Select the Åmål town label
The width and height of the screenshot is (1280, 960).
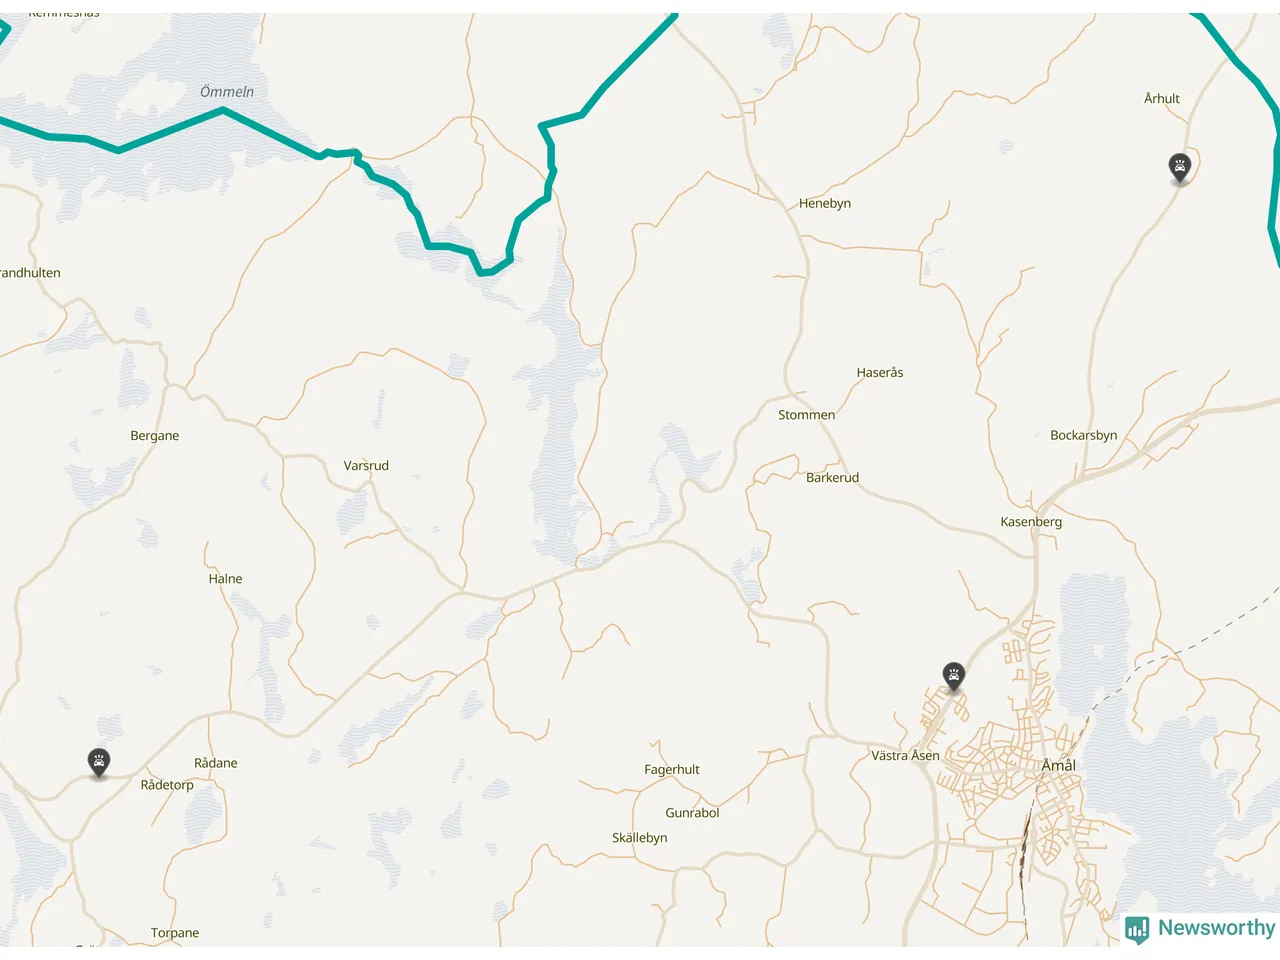(x=1059, y=766)
